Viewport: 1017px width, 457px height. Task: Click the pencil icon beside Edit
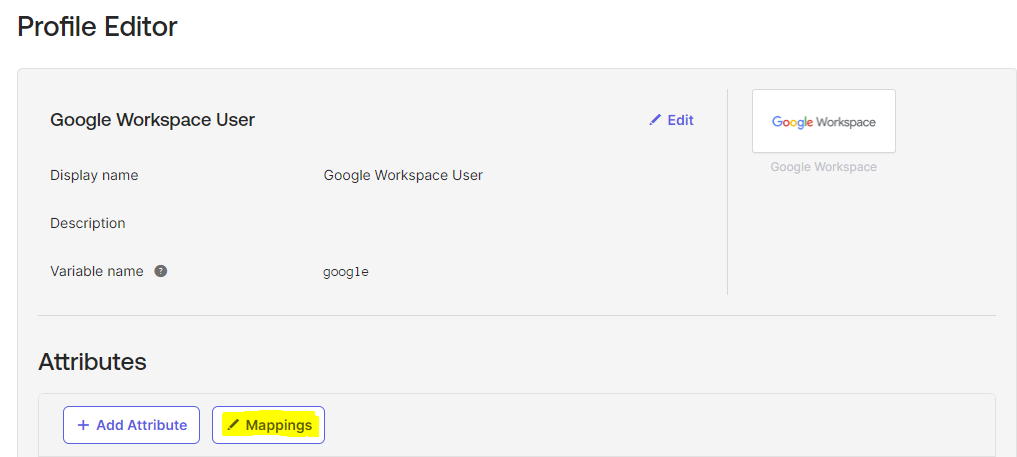pyautogui.click(x=655, y=120)
